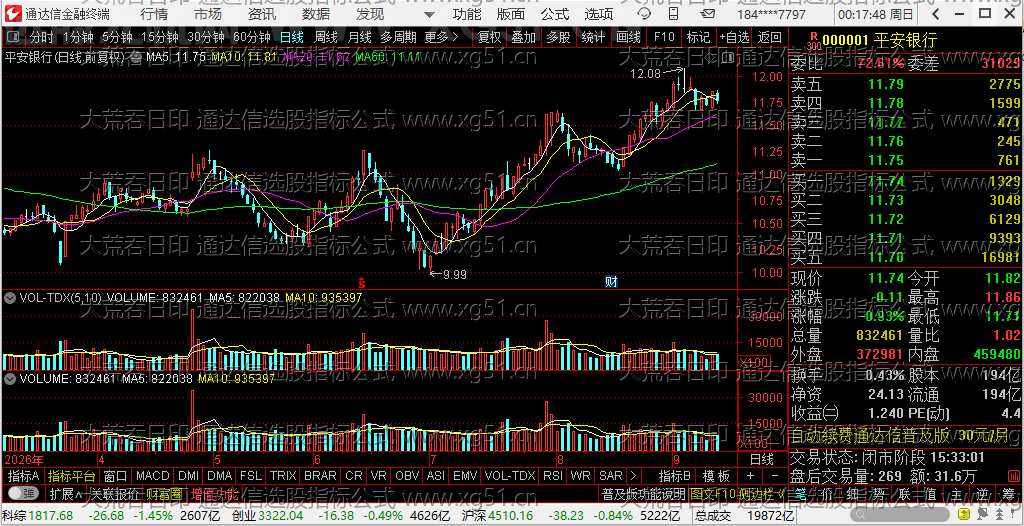Select the 指标B tab
1024x526 pixels.
[675, 476]
